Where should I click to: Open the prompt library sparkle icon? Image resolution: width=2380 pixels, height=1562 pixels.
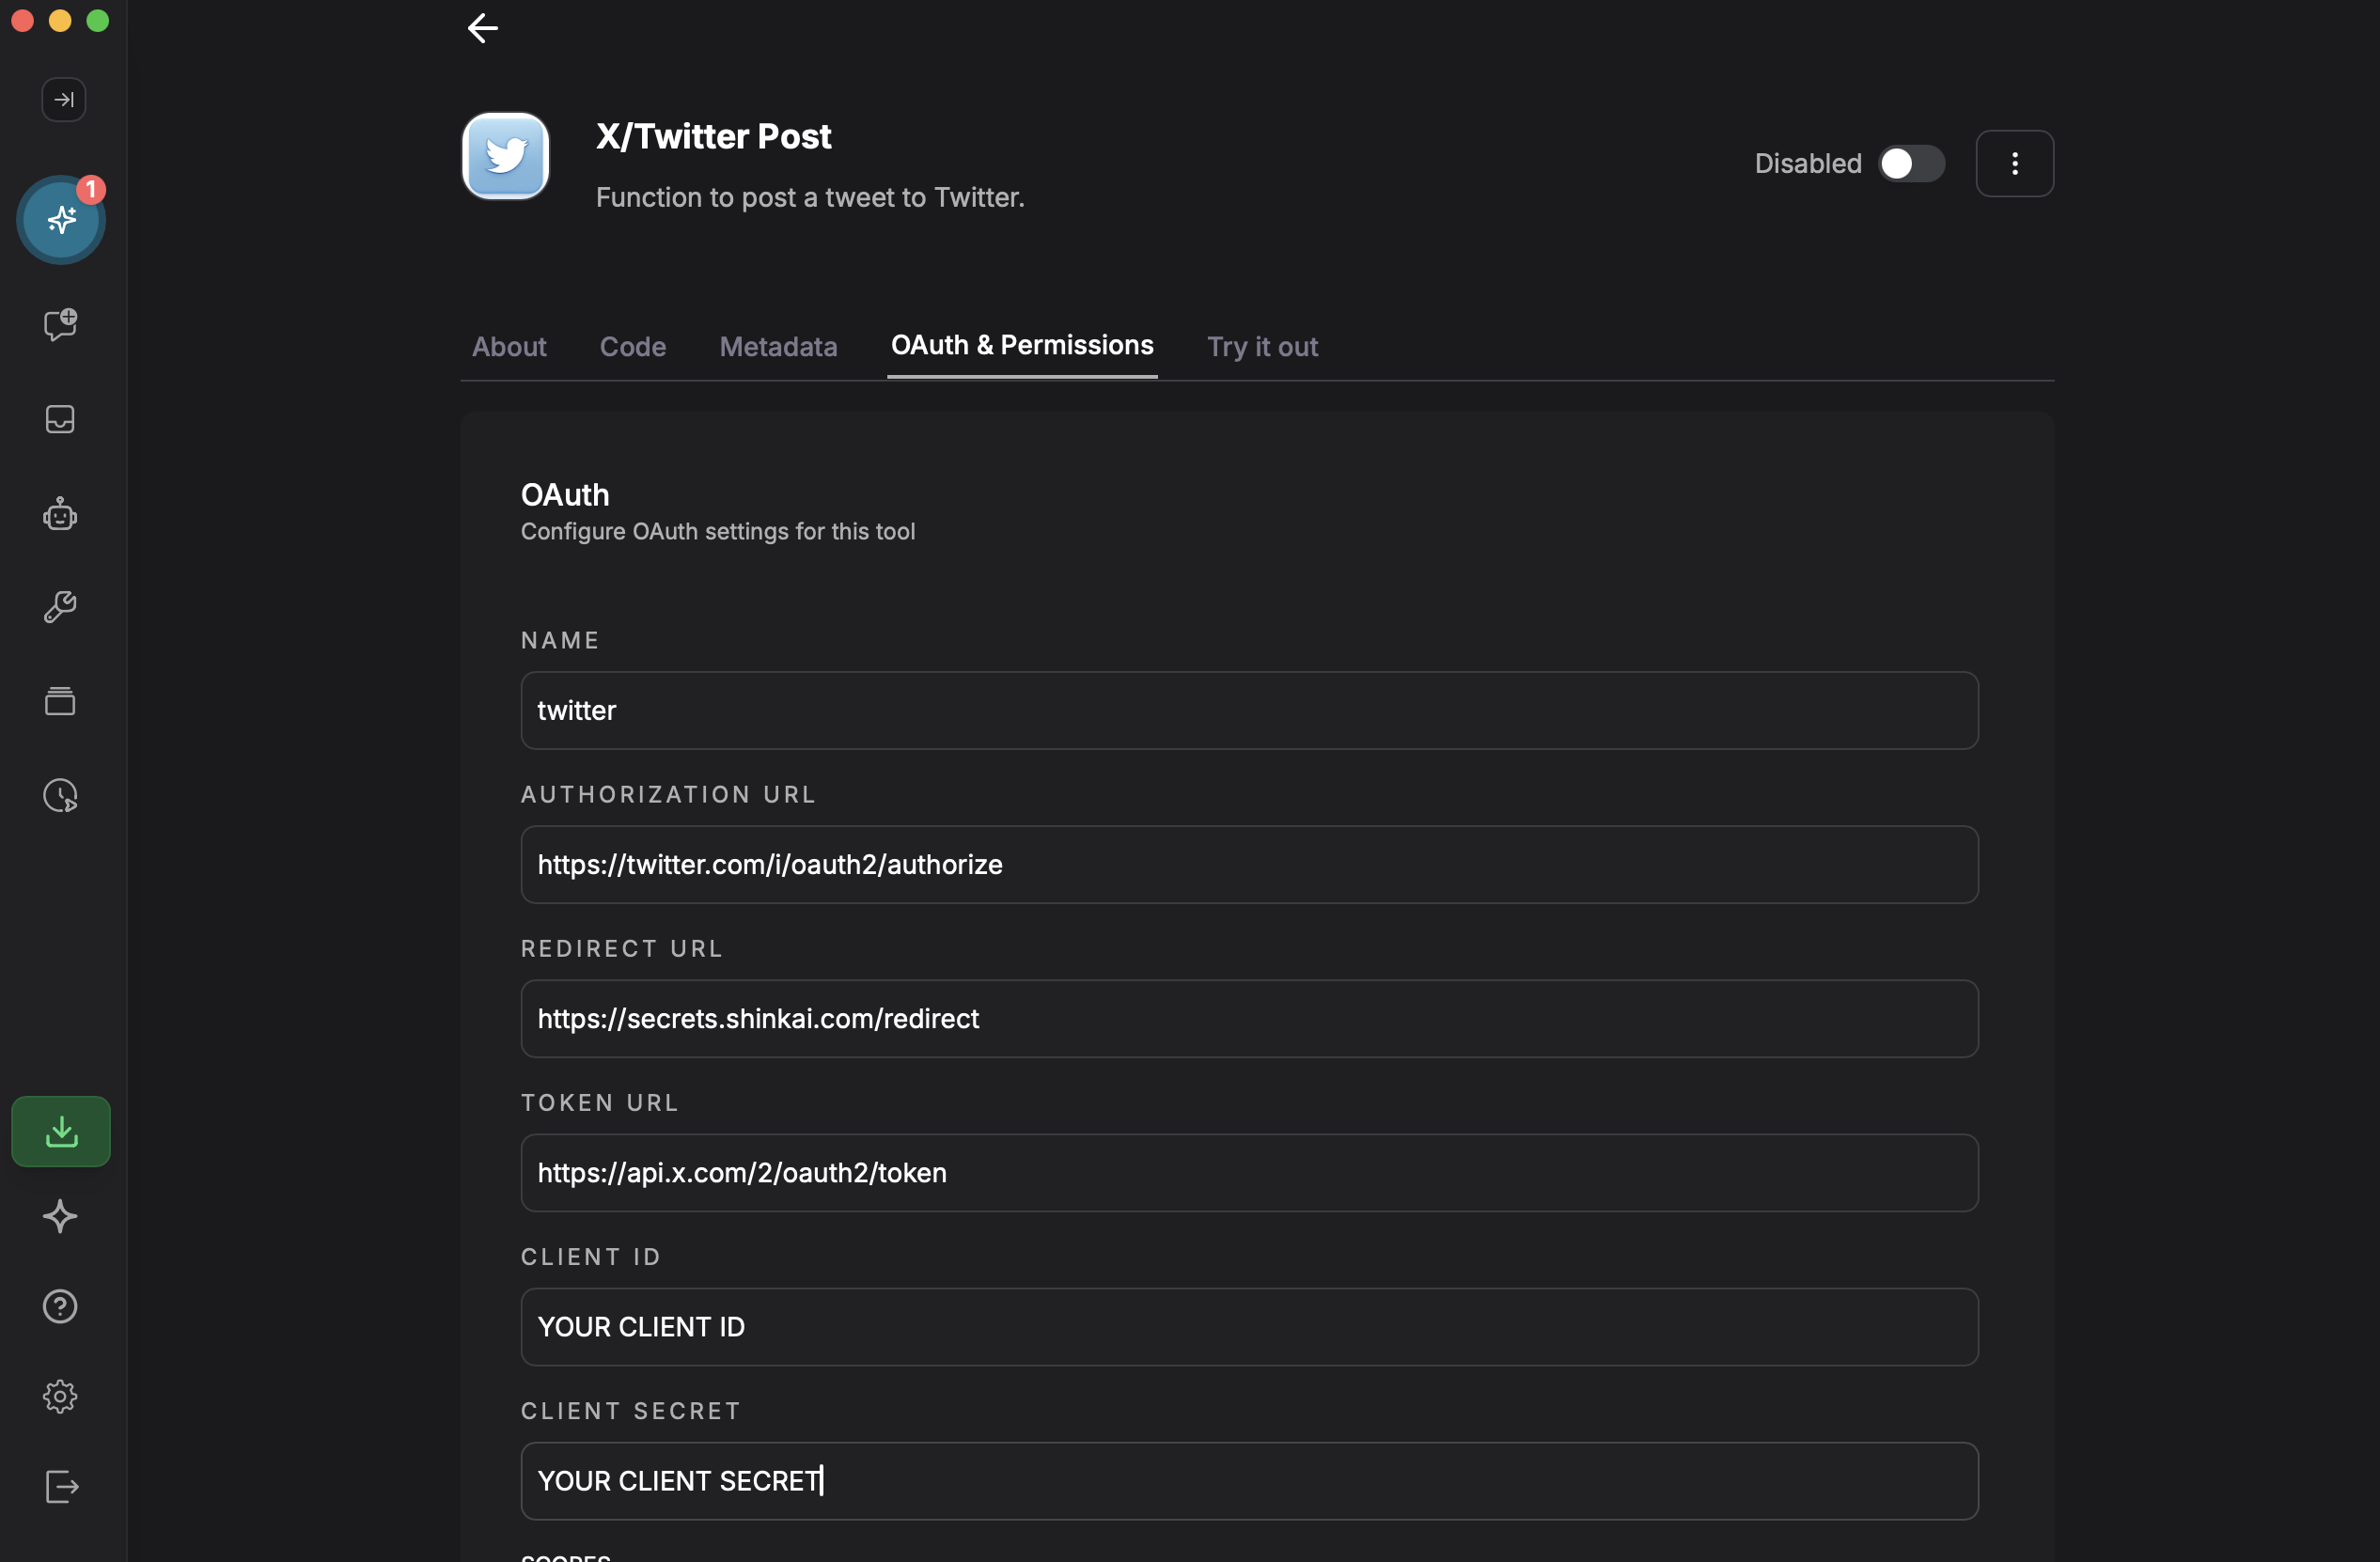pos(60,1217)
